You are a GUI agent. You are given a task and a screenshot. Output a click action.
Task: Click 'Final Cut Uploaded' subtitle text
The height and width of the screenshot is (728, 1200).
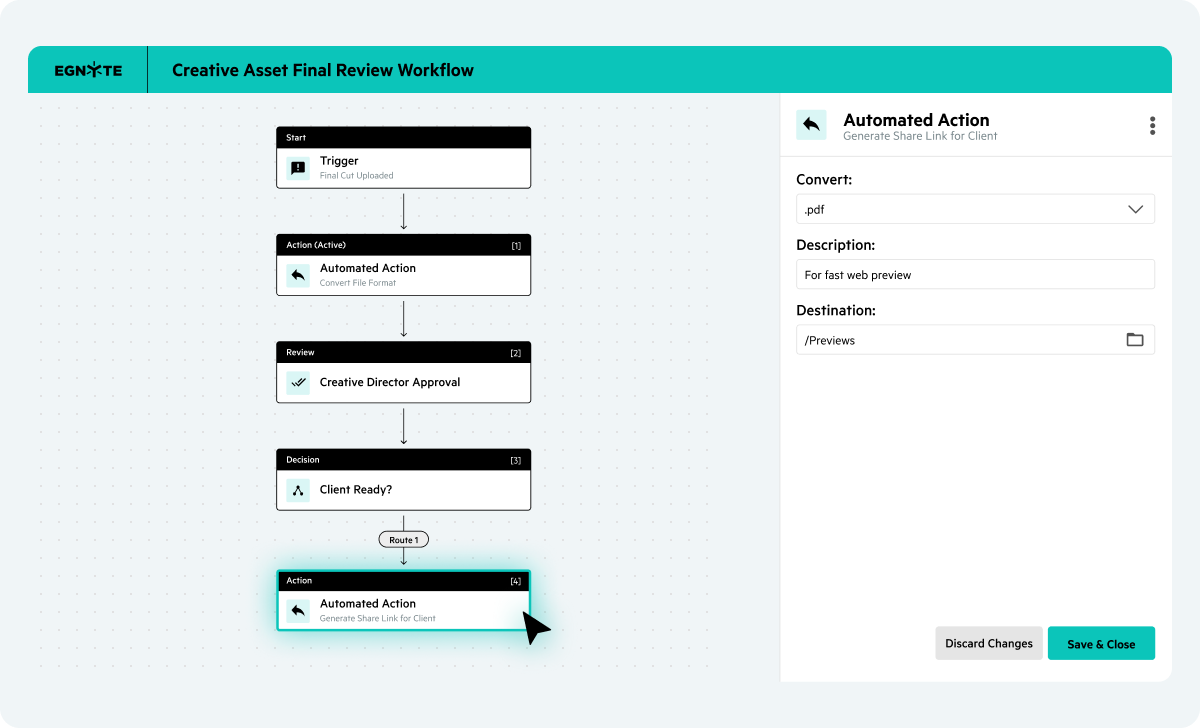click(x=357, y=176)
